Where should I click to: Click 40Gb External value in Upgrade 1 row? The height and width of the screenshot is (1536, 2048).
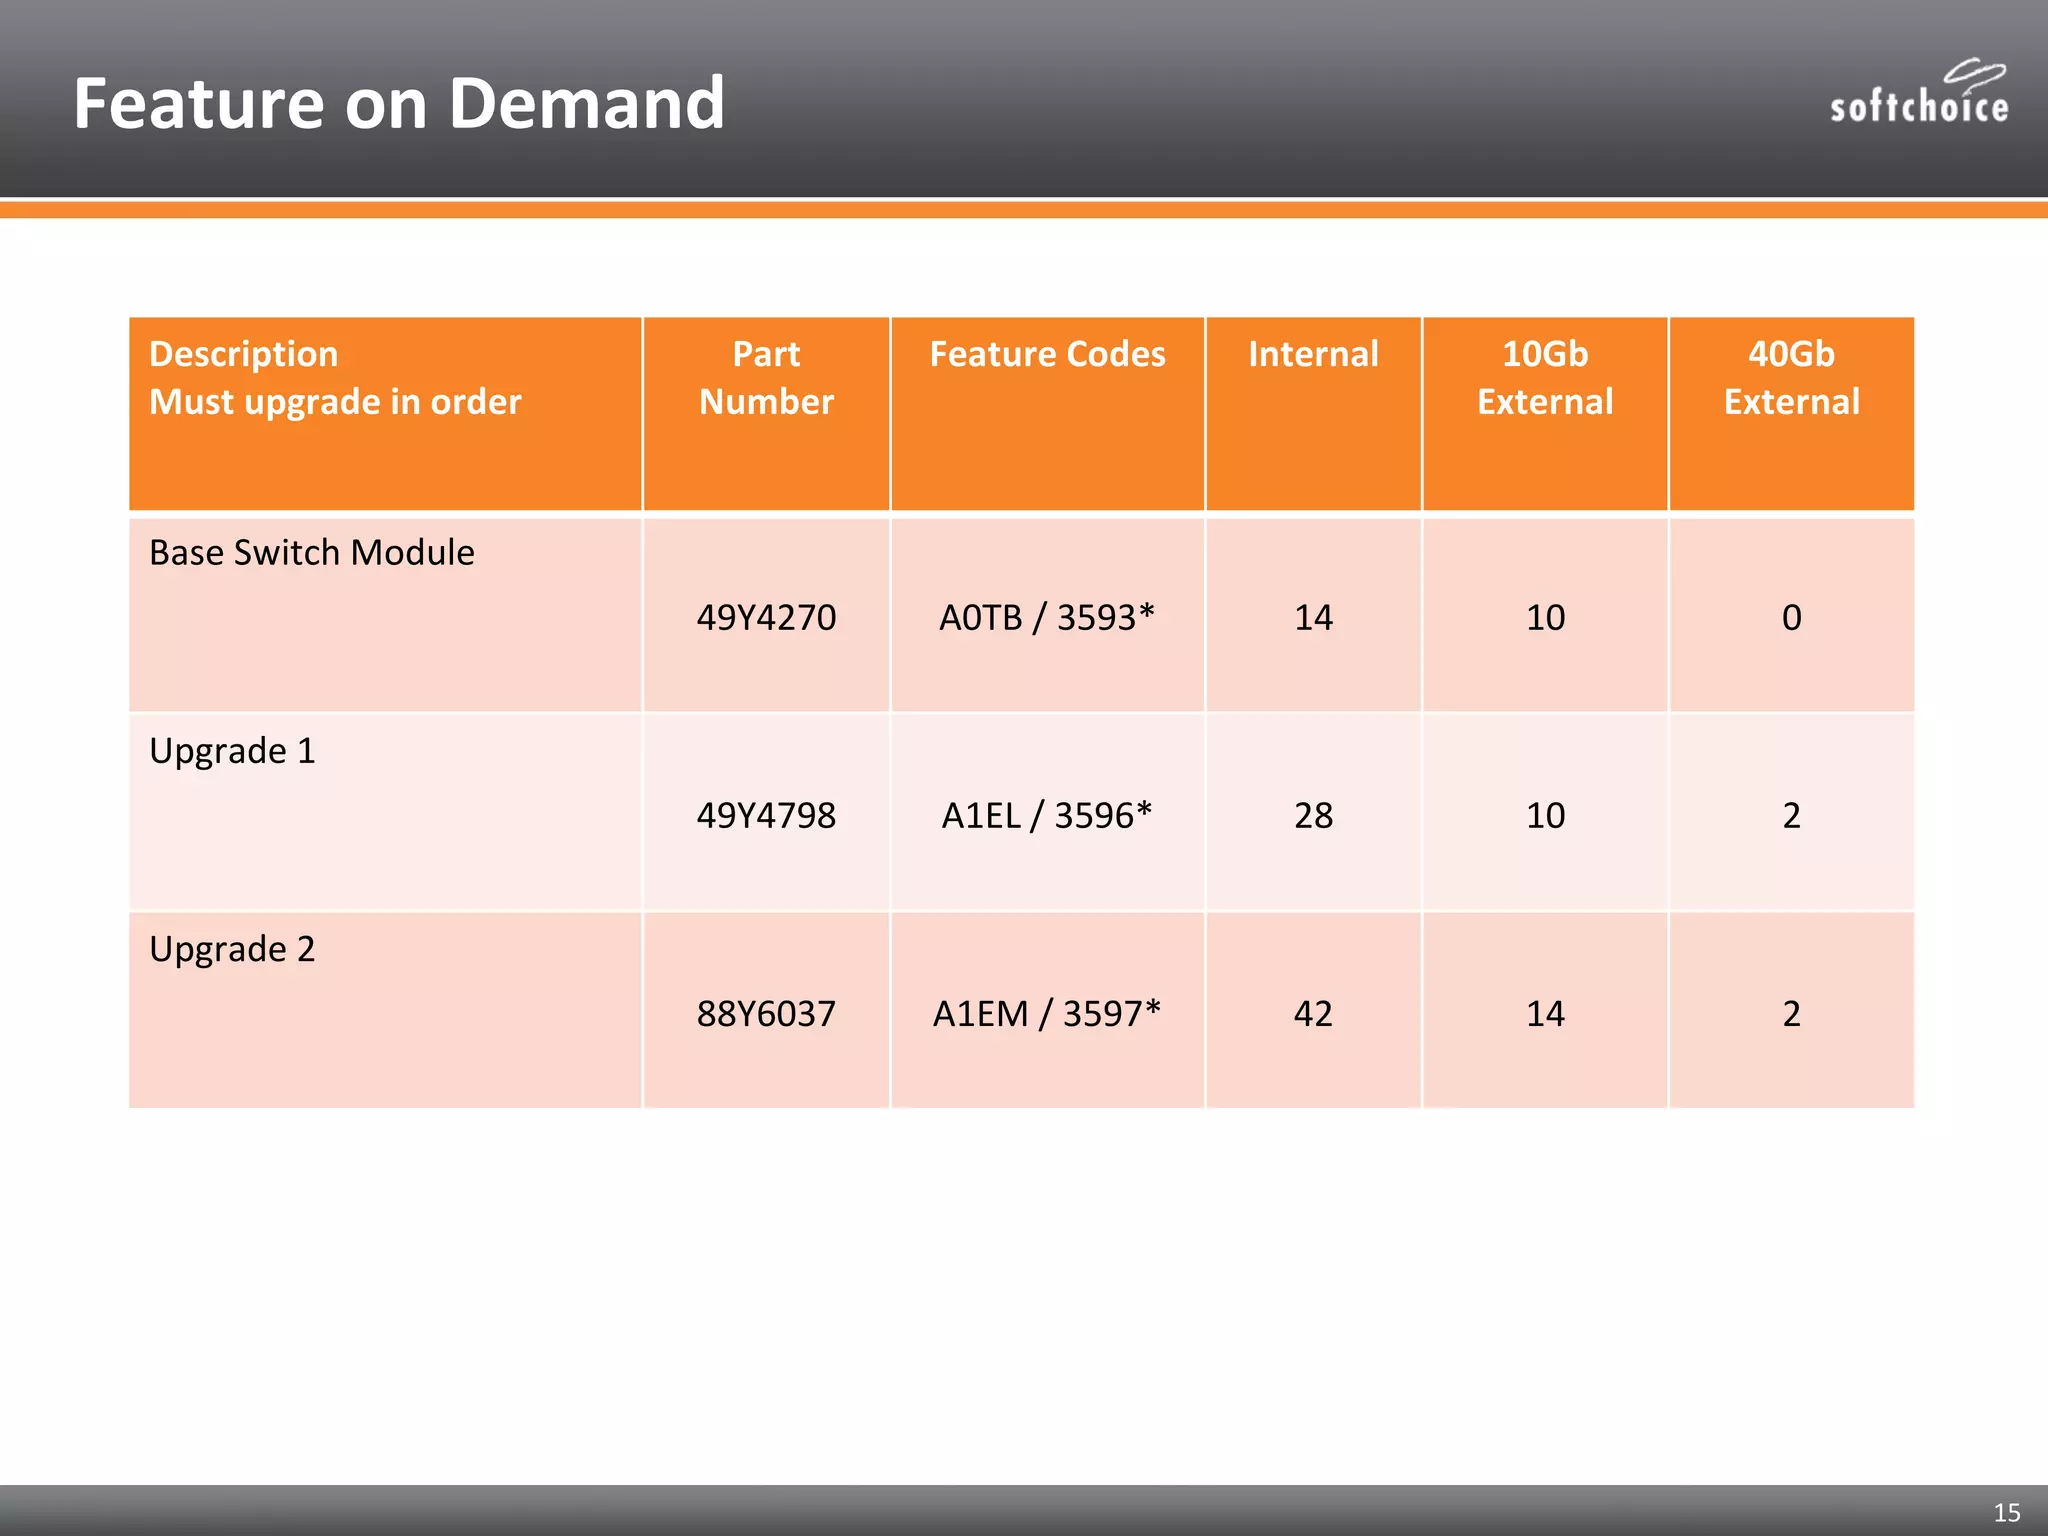tap(1791, 815)
